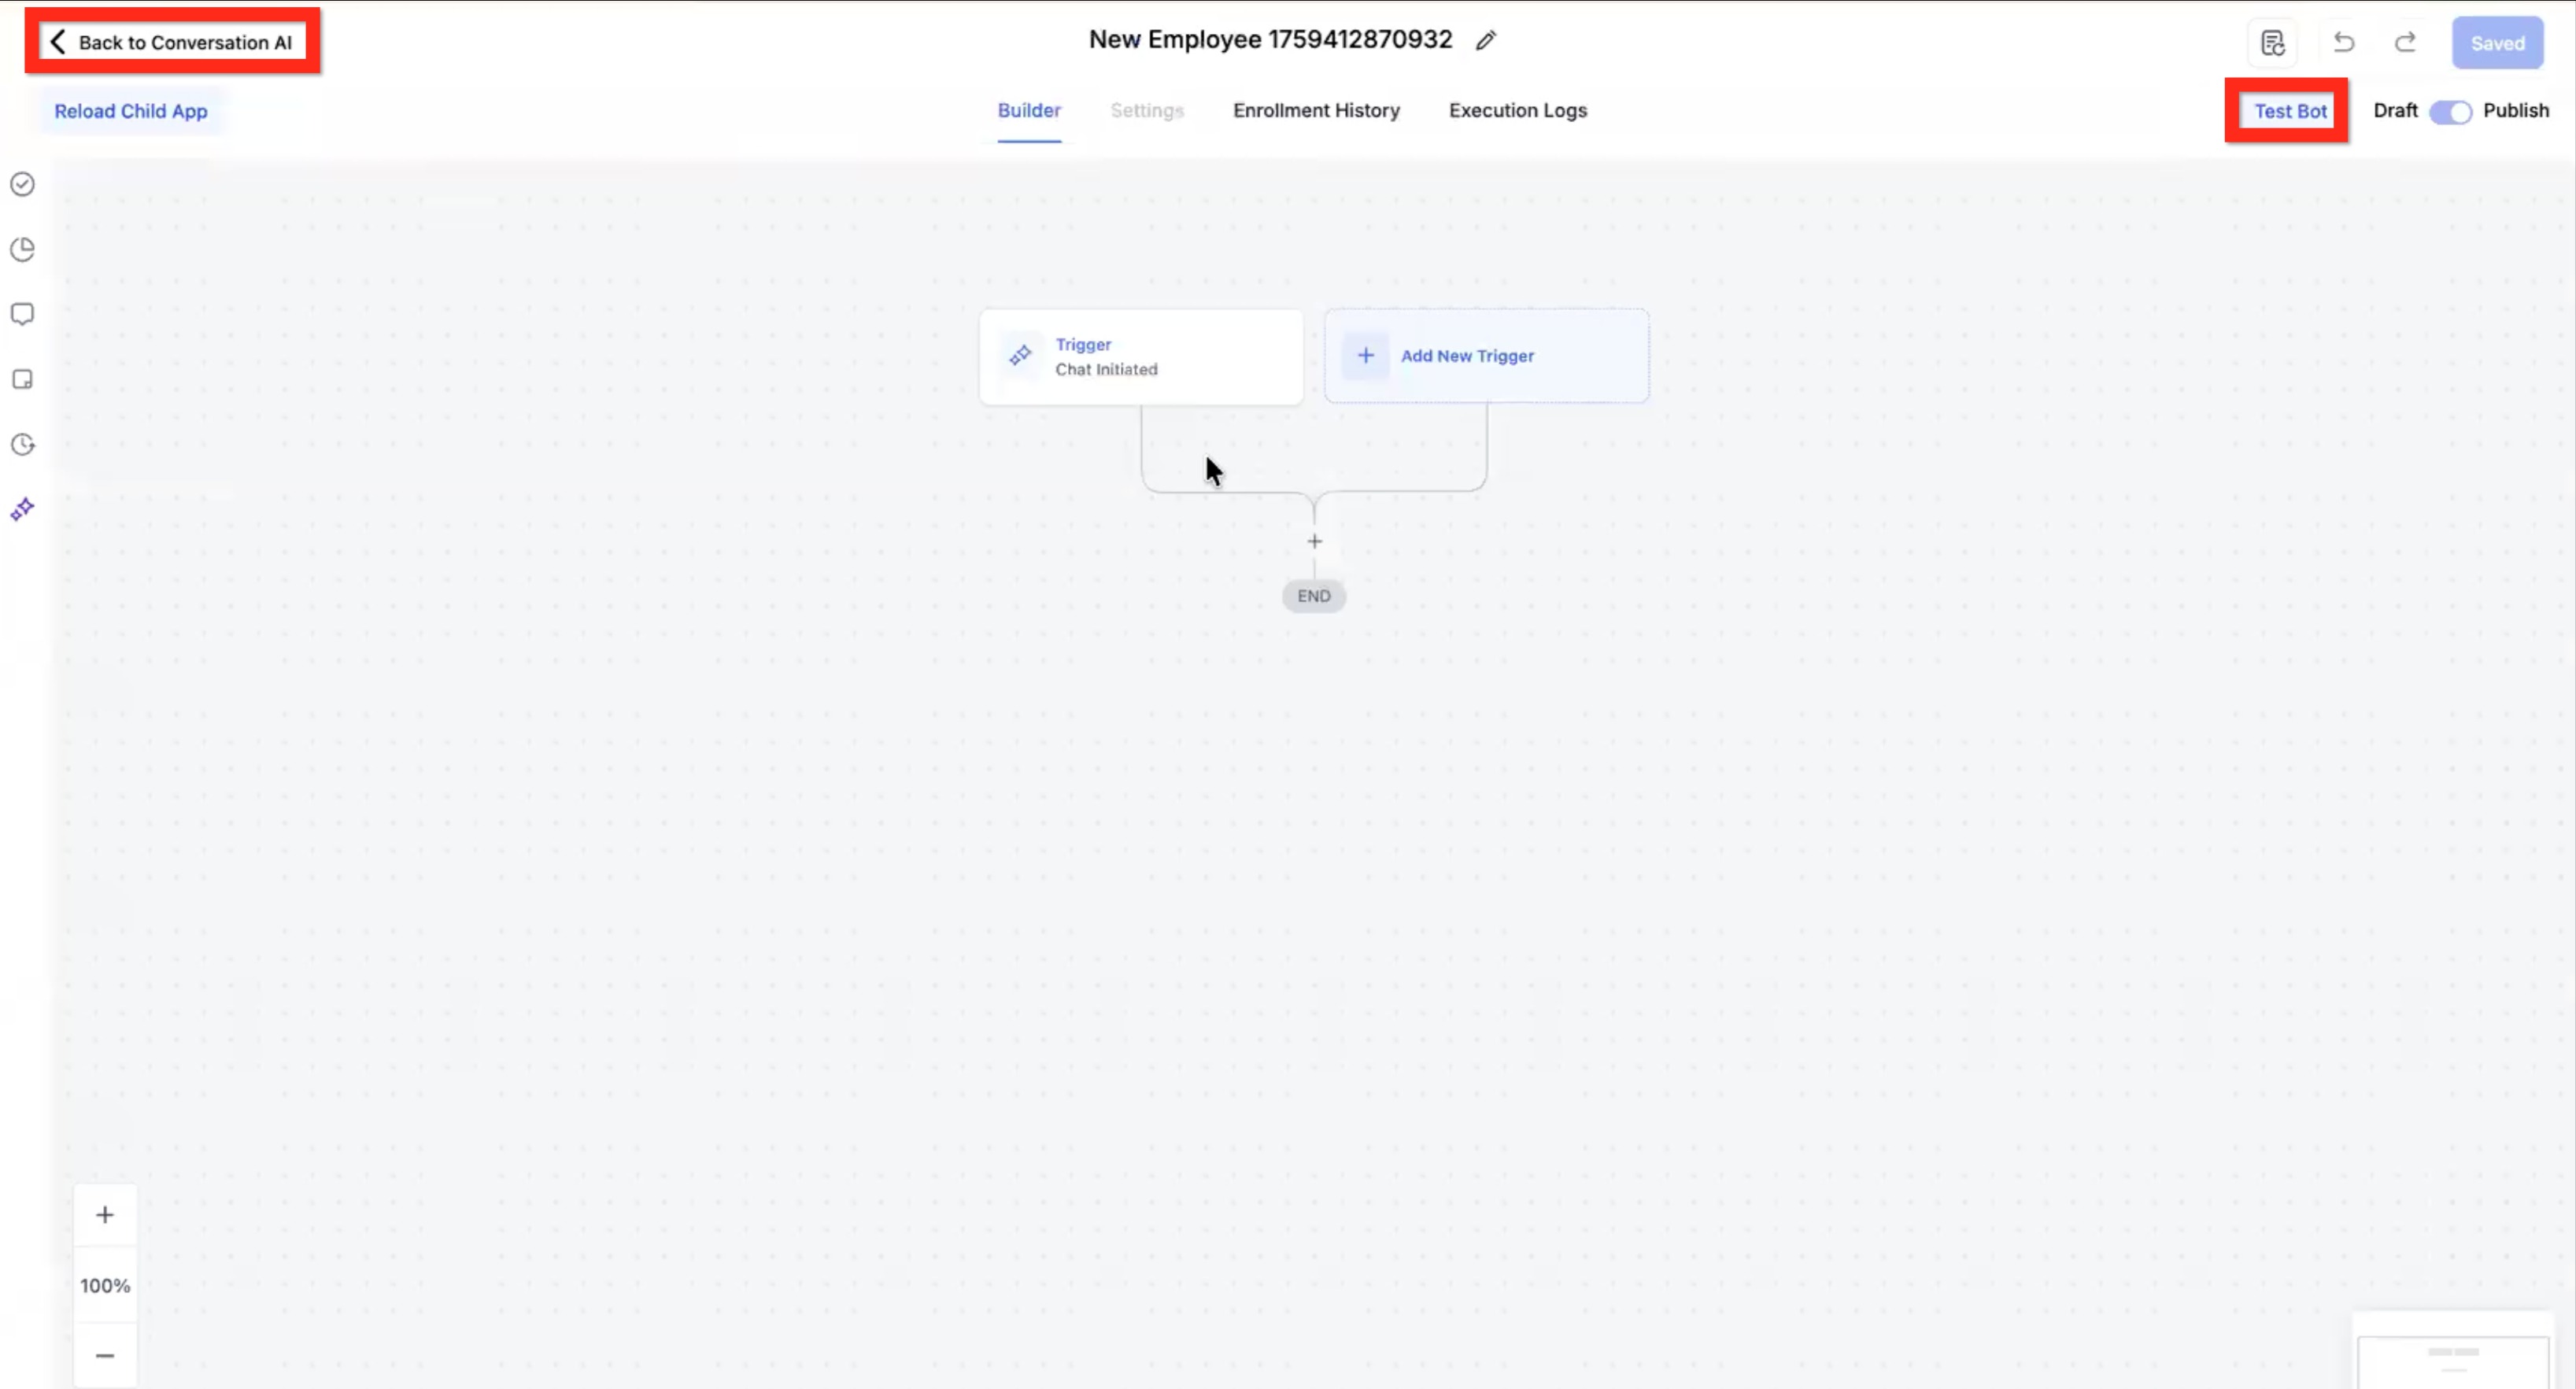The image size is (2576, 1389).
Task: Click the undo arrow icon
Action: (x=2343, y=43)
